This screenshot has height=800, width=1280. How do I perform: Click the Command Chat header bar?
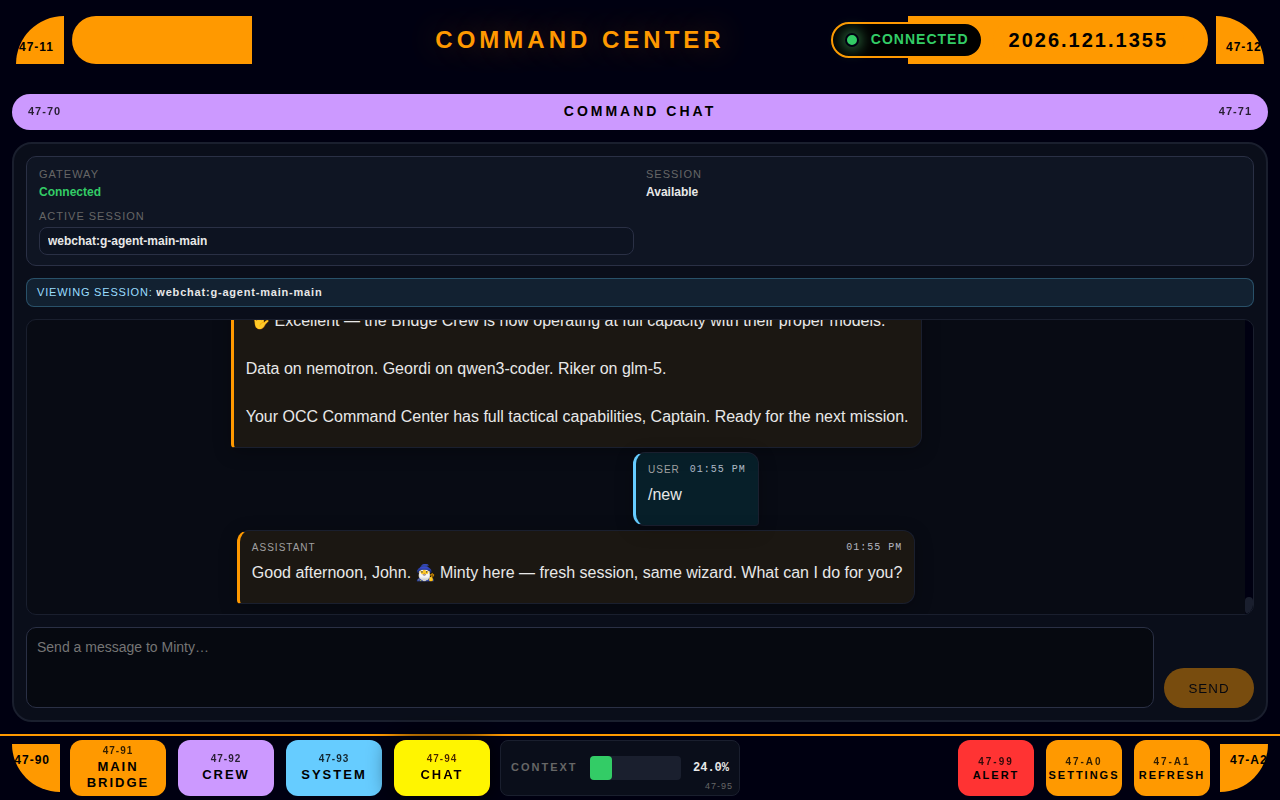pos(640,112)
